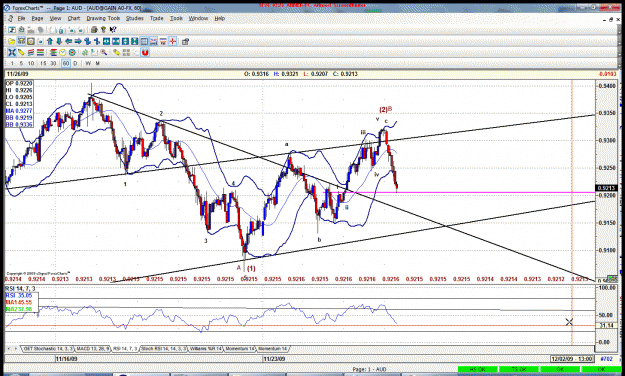
Task: Click the blue right arrow icon
Action: (x=78, y=41)
